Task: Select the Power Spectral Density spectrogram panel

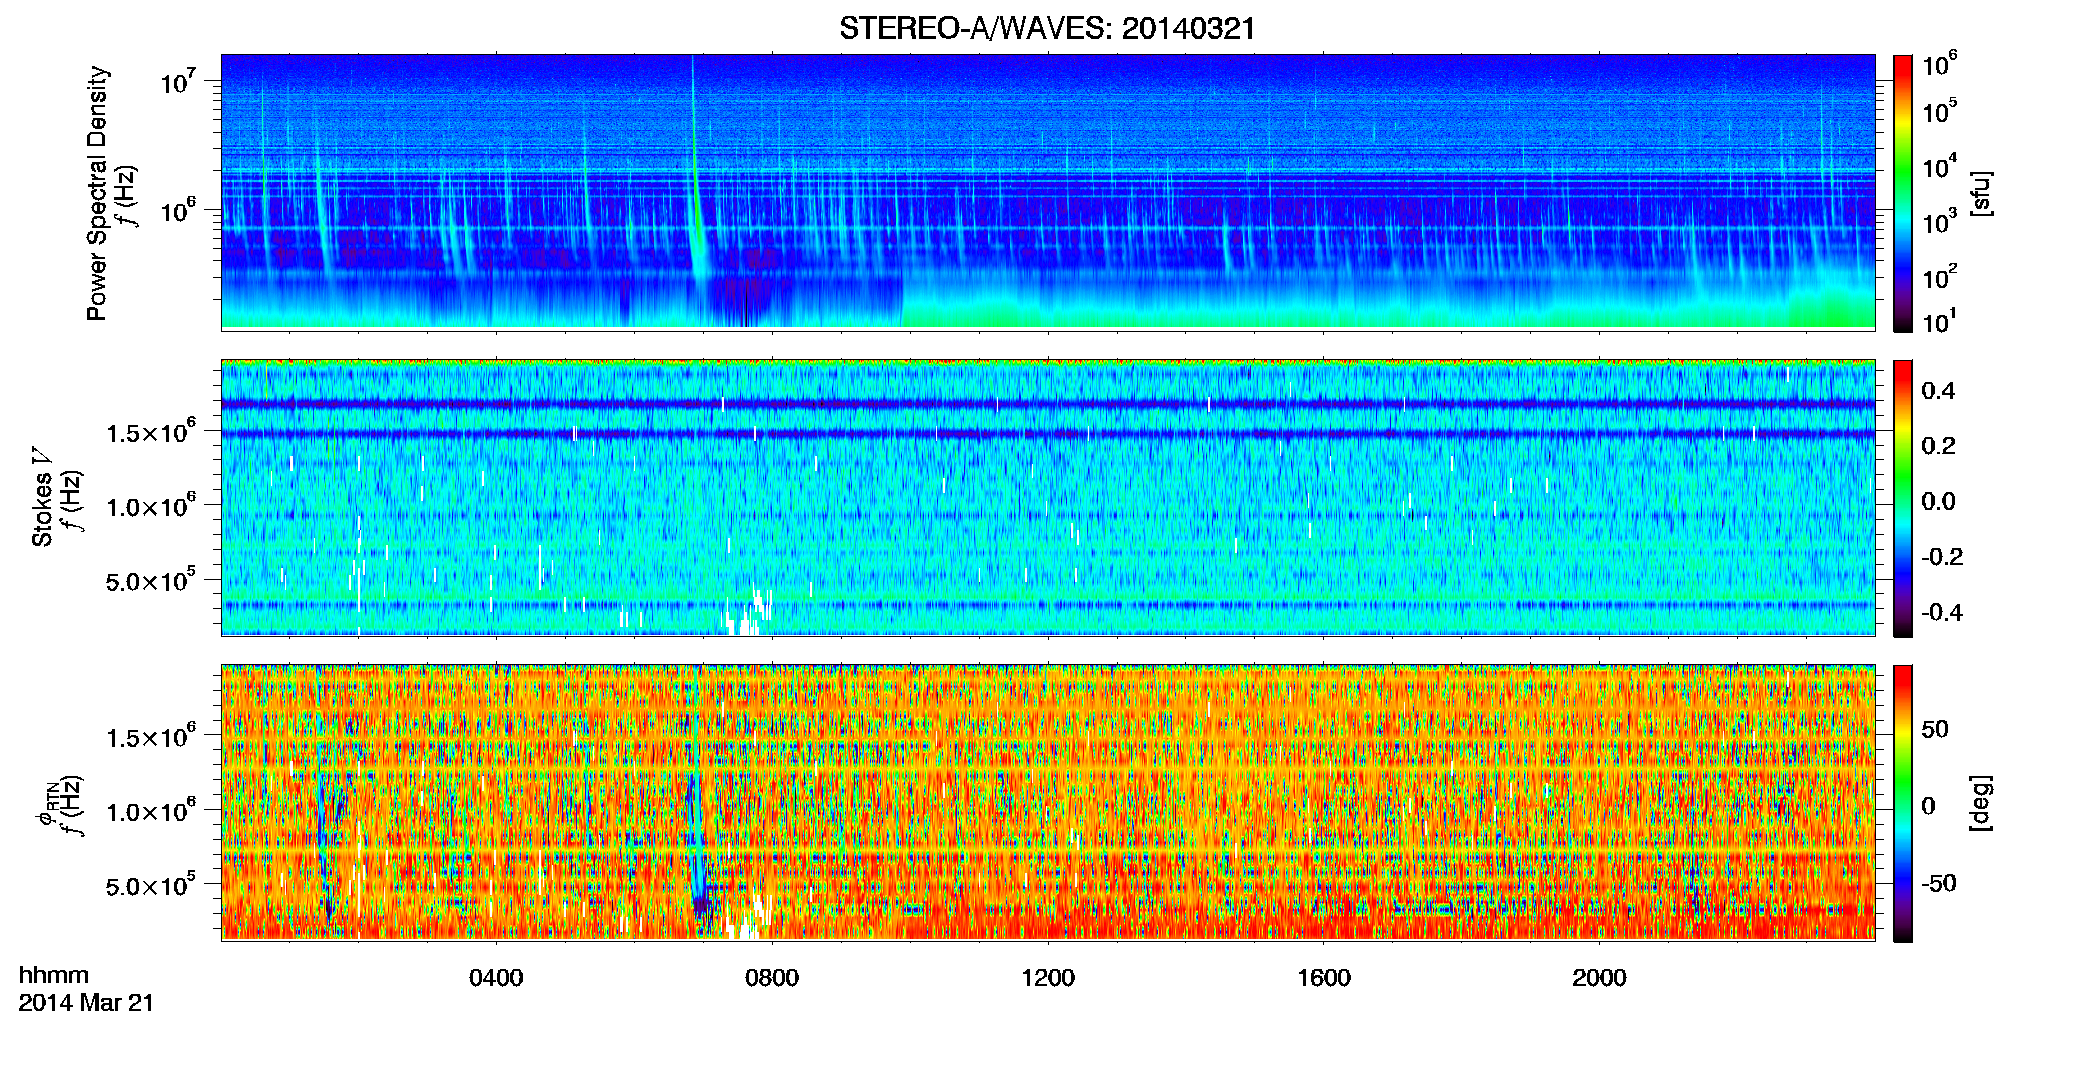Action: coord(1048,191)
